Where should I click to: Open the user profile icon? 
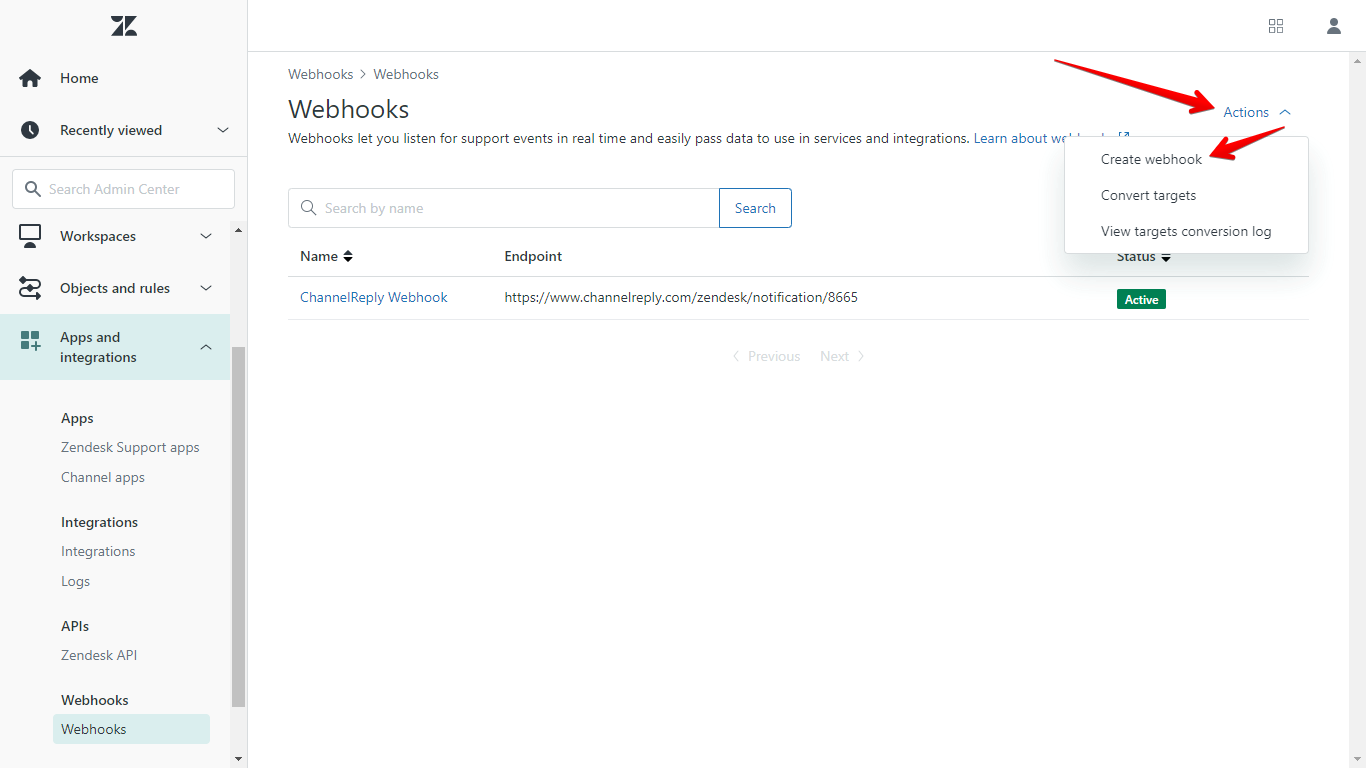click(x=1333, y=26)
